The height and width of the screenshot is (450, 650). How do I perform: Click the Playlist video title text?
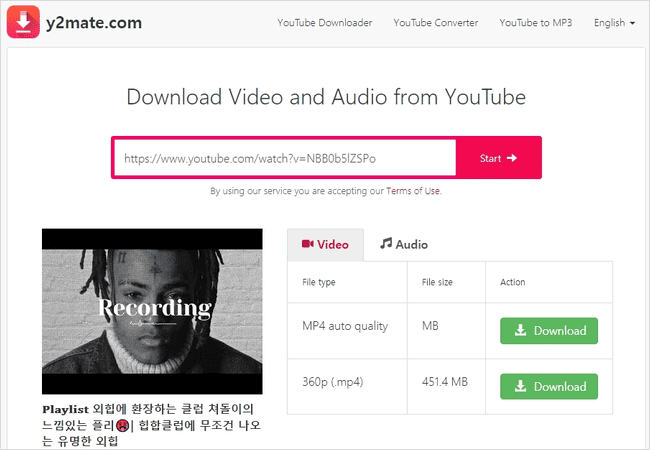coord(151,425)
